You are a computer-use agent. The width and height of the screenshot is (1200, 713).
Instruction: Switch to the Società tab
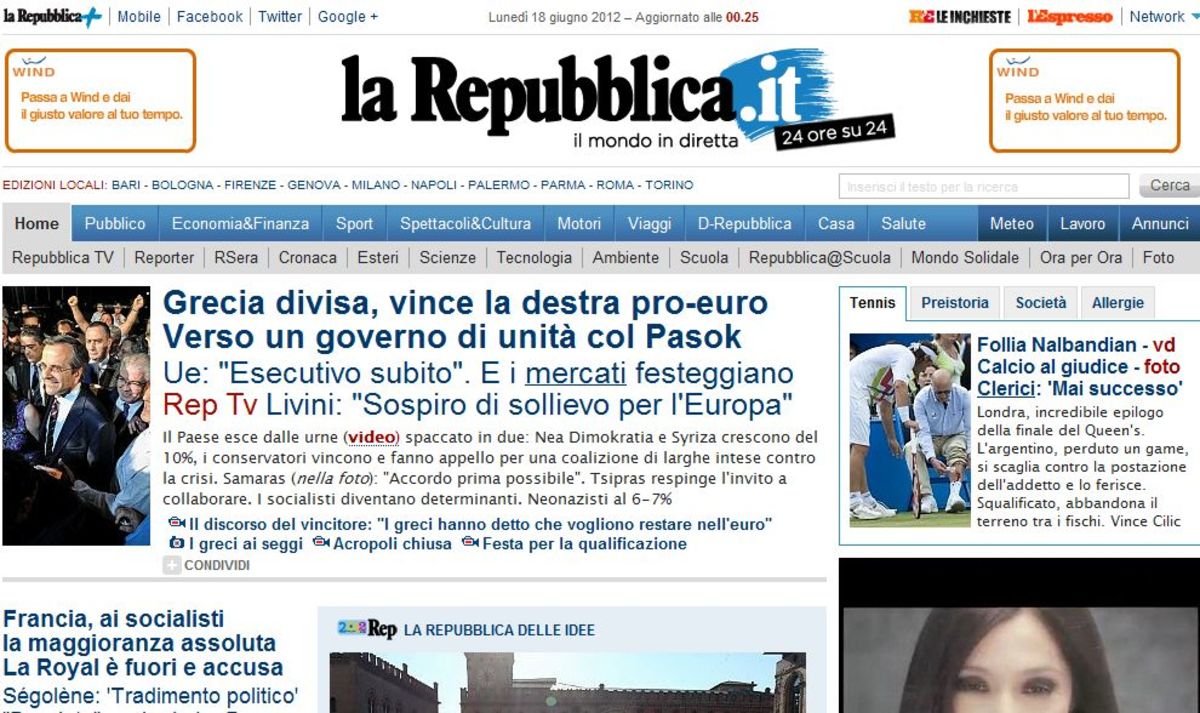pyautogui.click(x=1041, y=303)
